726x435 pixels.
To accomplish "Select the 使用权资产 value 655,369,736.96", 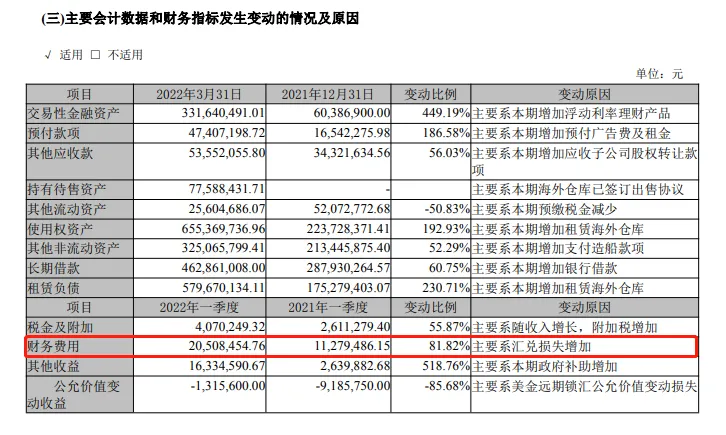I will (223, 229).
